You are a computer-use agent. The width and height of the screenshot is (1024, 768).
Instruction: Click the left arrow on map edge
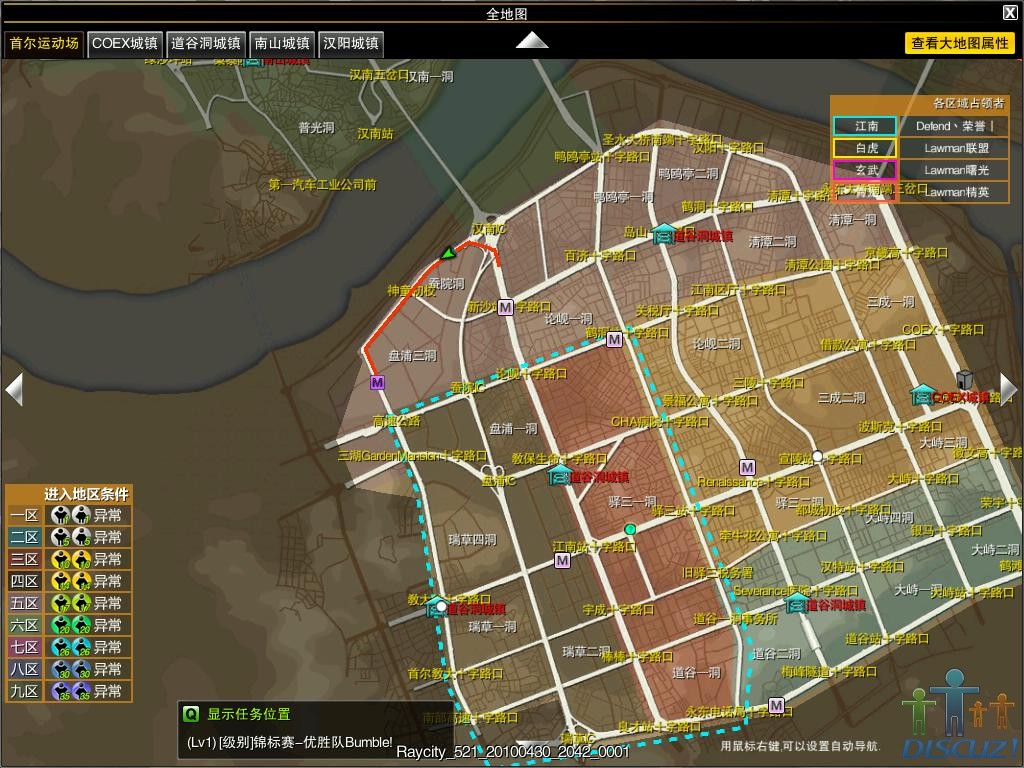click(14, 389)
